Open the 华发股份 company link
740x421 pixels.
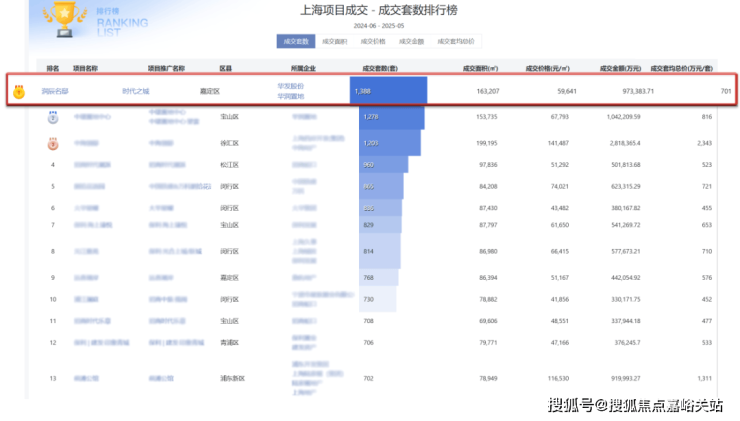pyautogui.click(x=291, y=86)
